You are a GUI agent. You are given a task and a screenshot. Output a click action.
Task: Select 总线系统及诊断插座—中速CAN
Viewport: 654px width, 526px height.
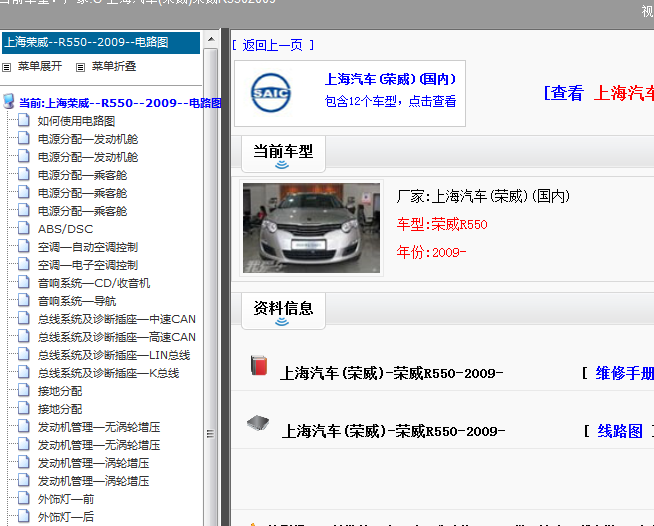(117, 319)
